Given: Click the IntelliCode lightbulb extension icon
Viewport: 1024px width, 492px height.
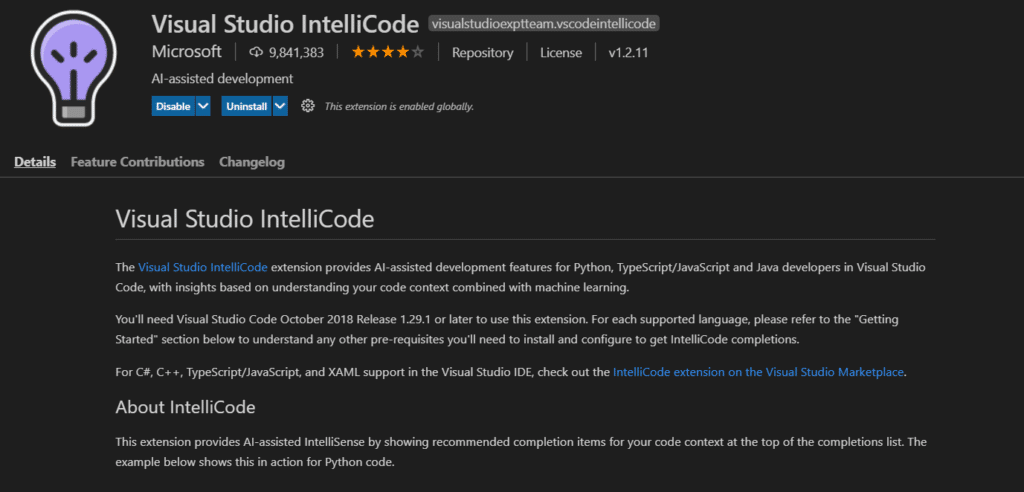Looking at the screenshot, I should (74, 67).
